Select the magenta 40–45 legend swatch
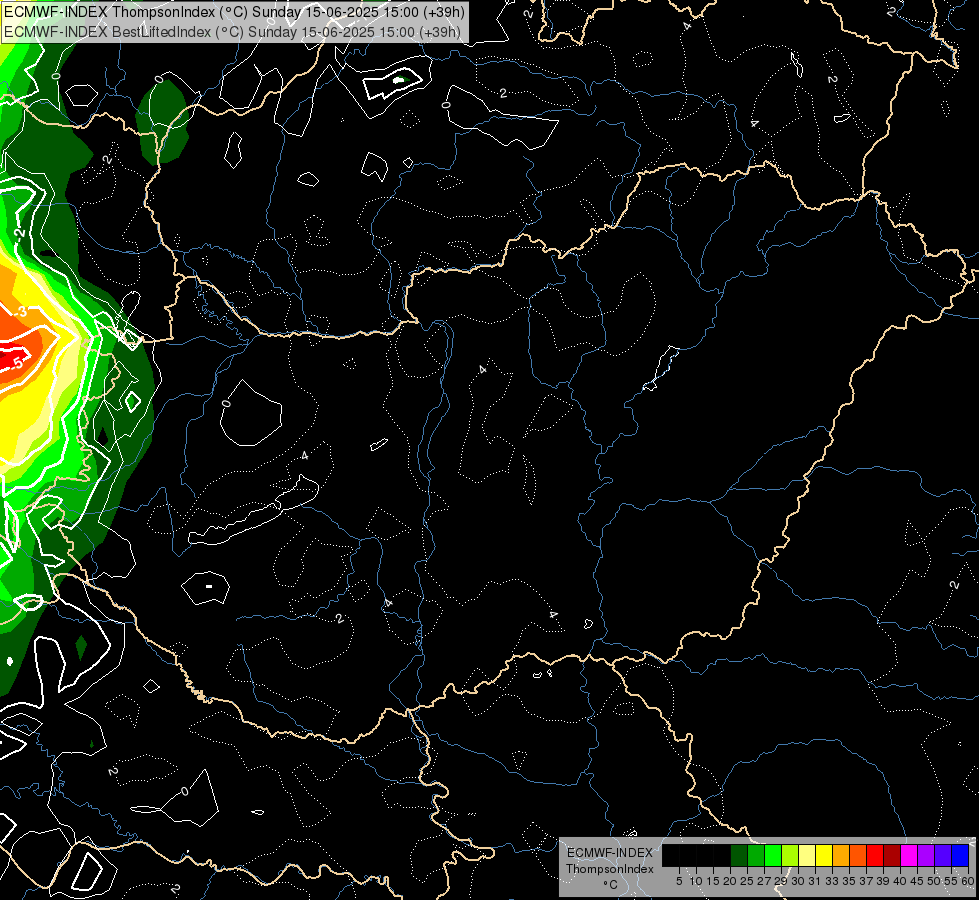 (909, 855)
